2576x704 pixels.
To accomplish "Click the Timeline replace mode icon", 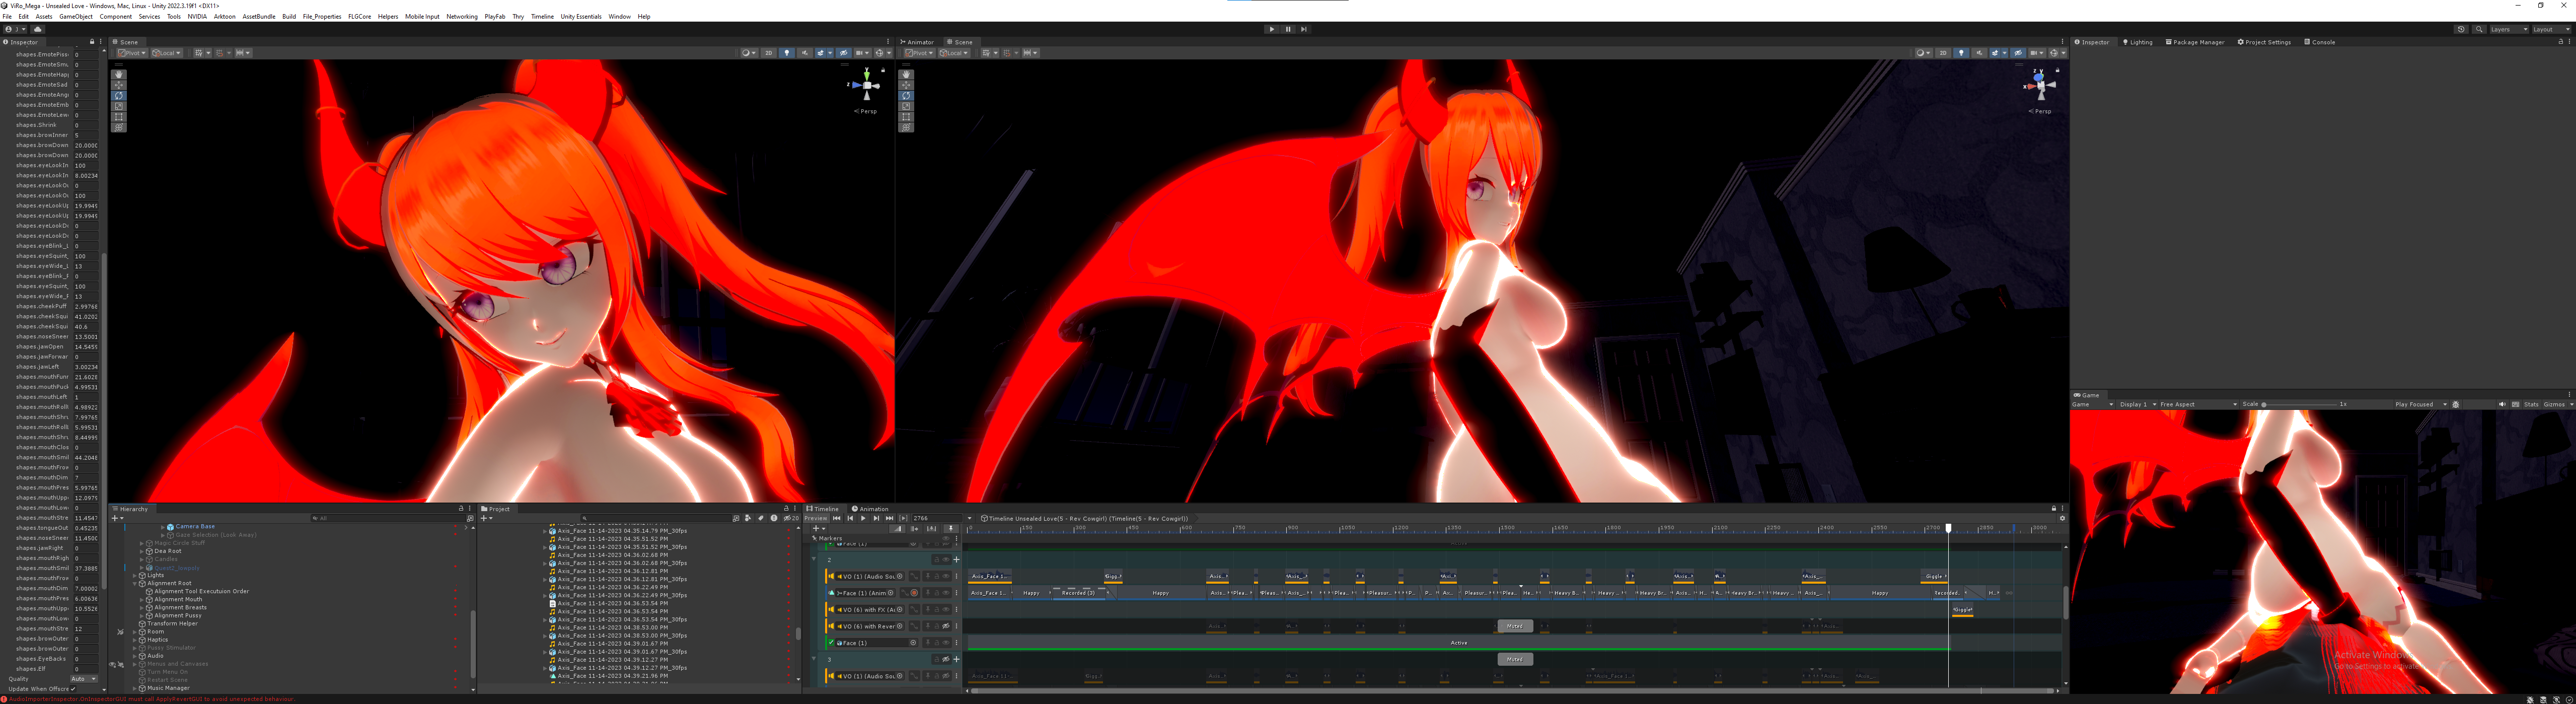I will 931,529.
